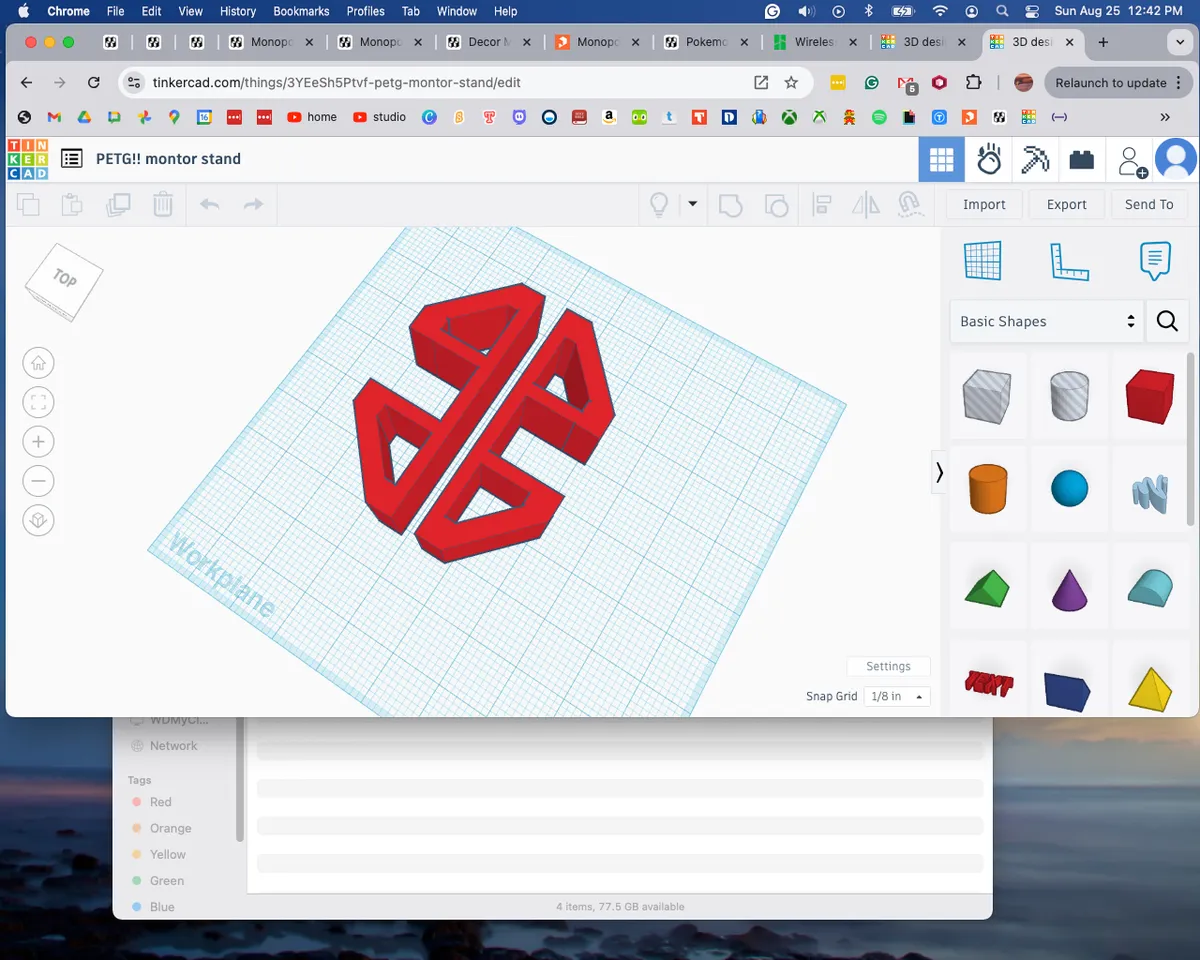The image size is (1200, 960).
Task: Open the Notes tool
Action: coord(1155,261)
